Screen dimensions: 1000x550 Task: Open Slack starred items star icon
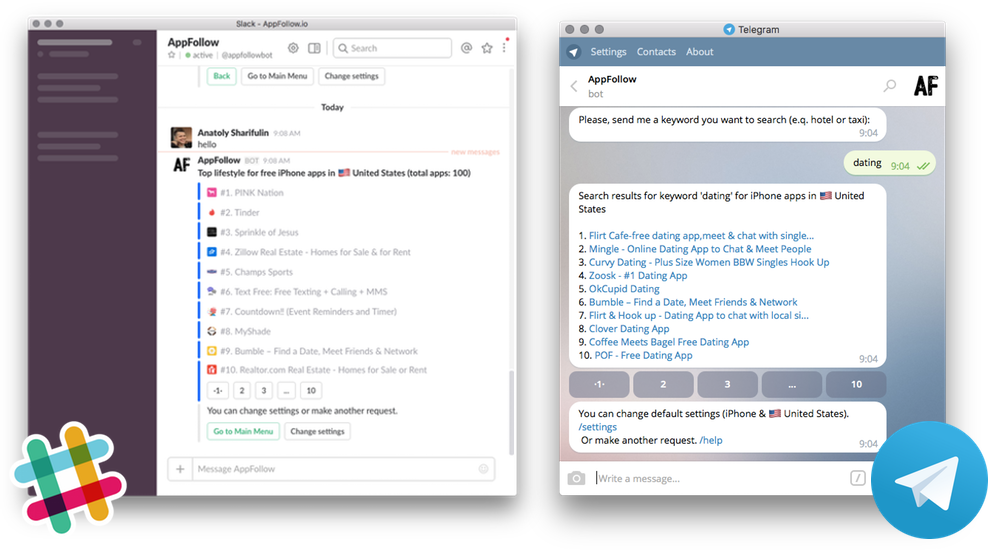(487, 48)
